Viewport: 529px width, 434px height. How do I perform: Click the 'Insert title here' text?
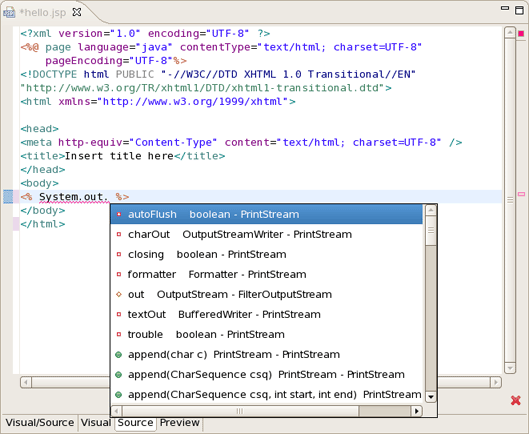tap(119, 156)
